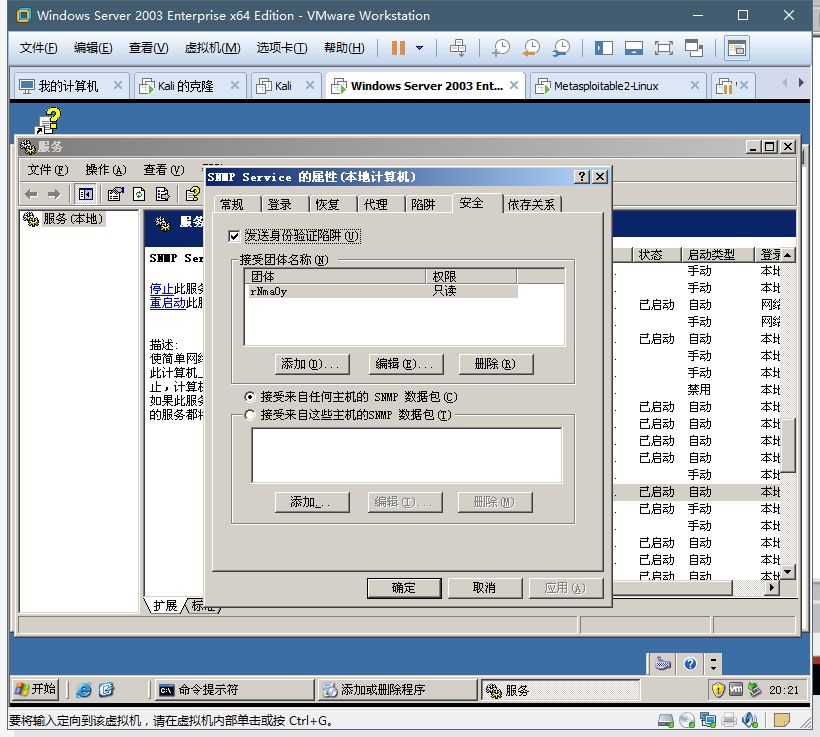Toggle the VMware library sidebar icon
The width and height of the screenshot is (820, 737).
pyautogui.click(x=603, y=48)
